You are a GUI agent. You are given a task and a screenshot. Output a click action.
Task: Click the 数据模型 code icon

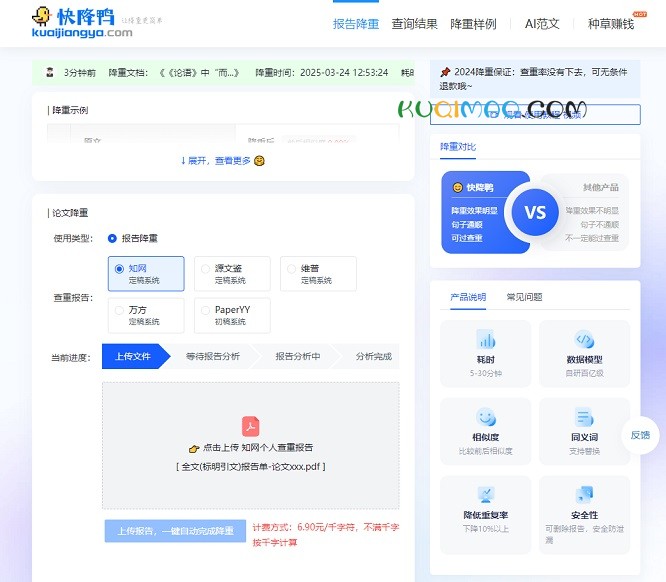[x=584, y=339]
